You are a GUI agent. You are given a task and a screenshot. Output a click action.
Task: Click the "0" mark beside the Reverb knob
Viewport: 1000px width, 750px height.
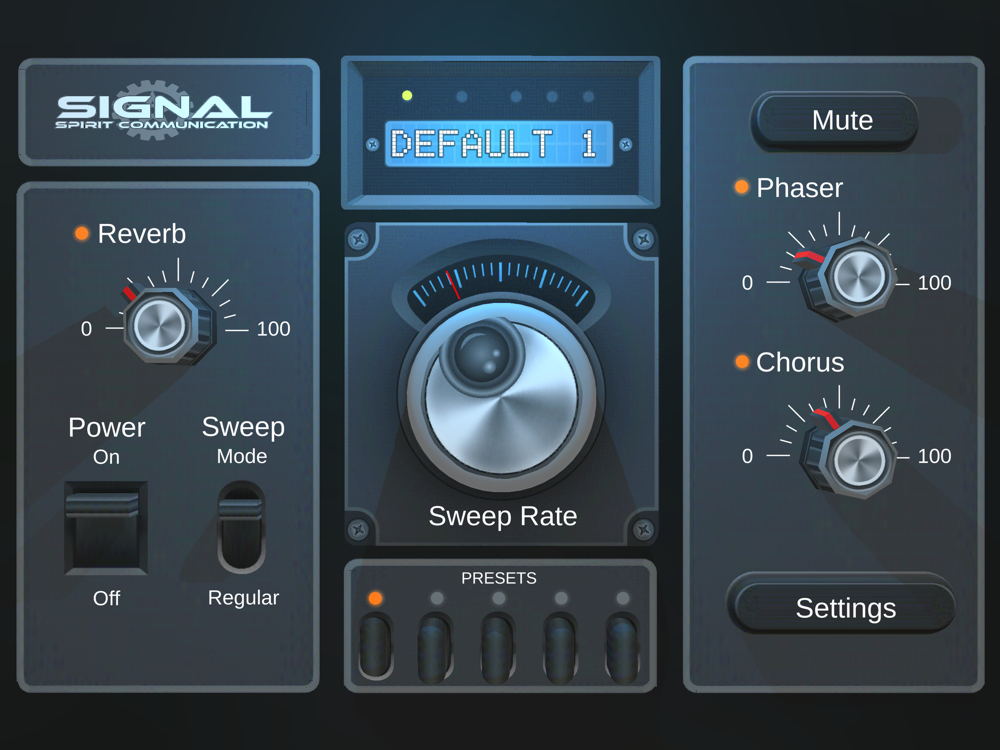[86, 328]
